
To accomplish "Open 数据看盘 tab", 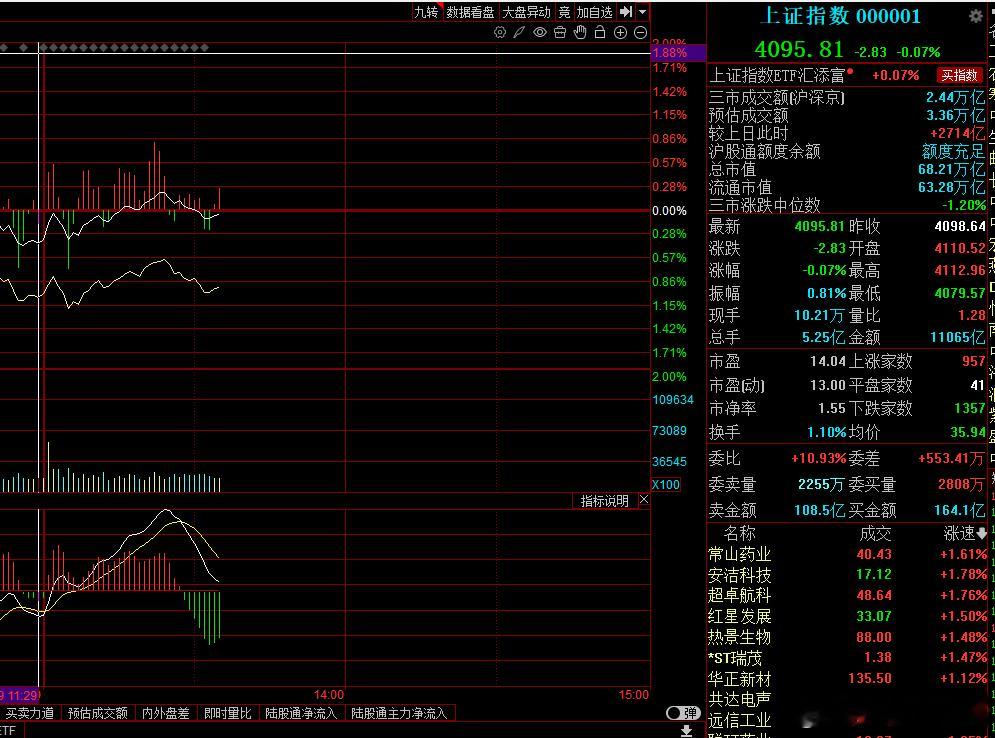I will tap(470, 11).
